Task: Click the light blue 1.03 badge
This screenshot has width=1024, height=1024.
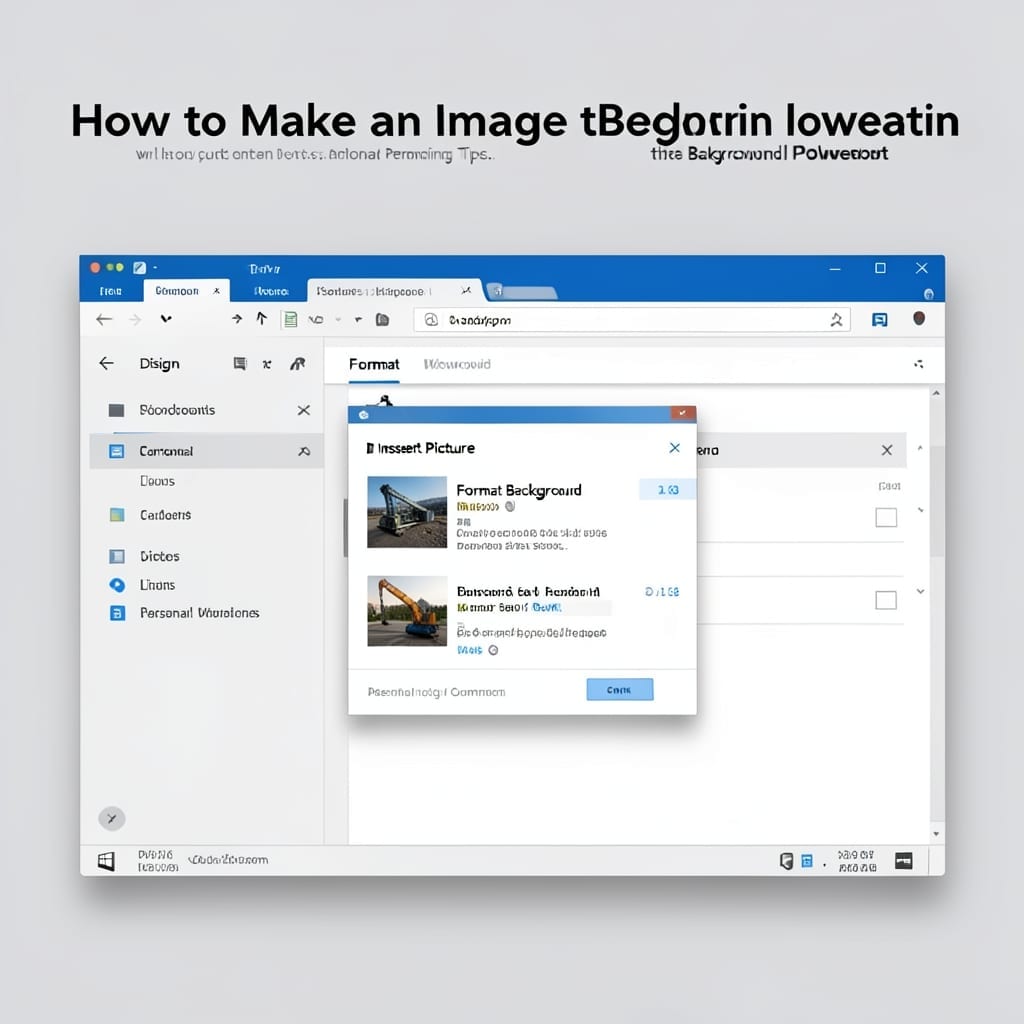Action: (x=667, y=489)
